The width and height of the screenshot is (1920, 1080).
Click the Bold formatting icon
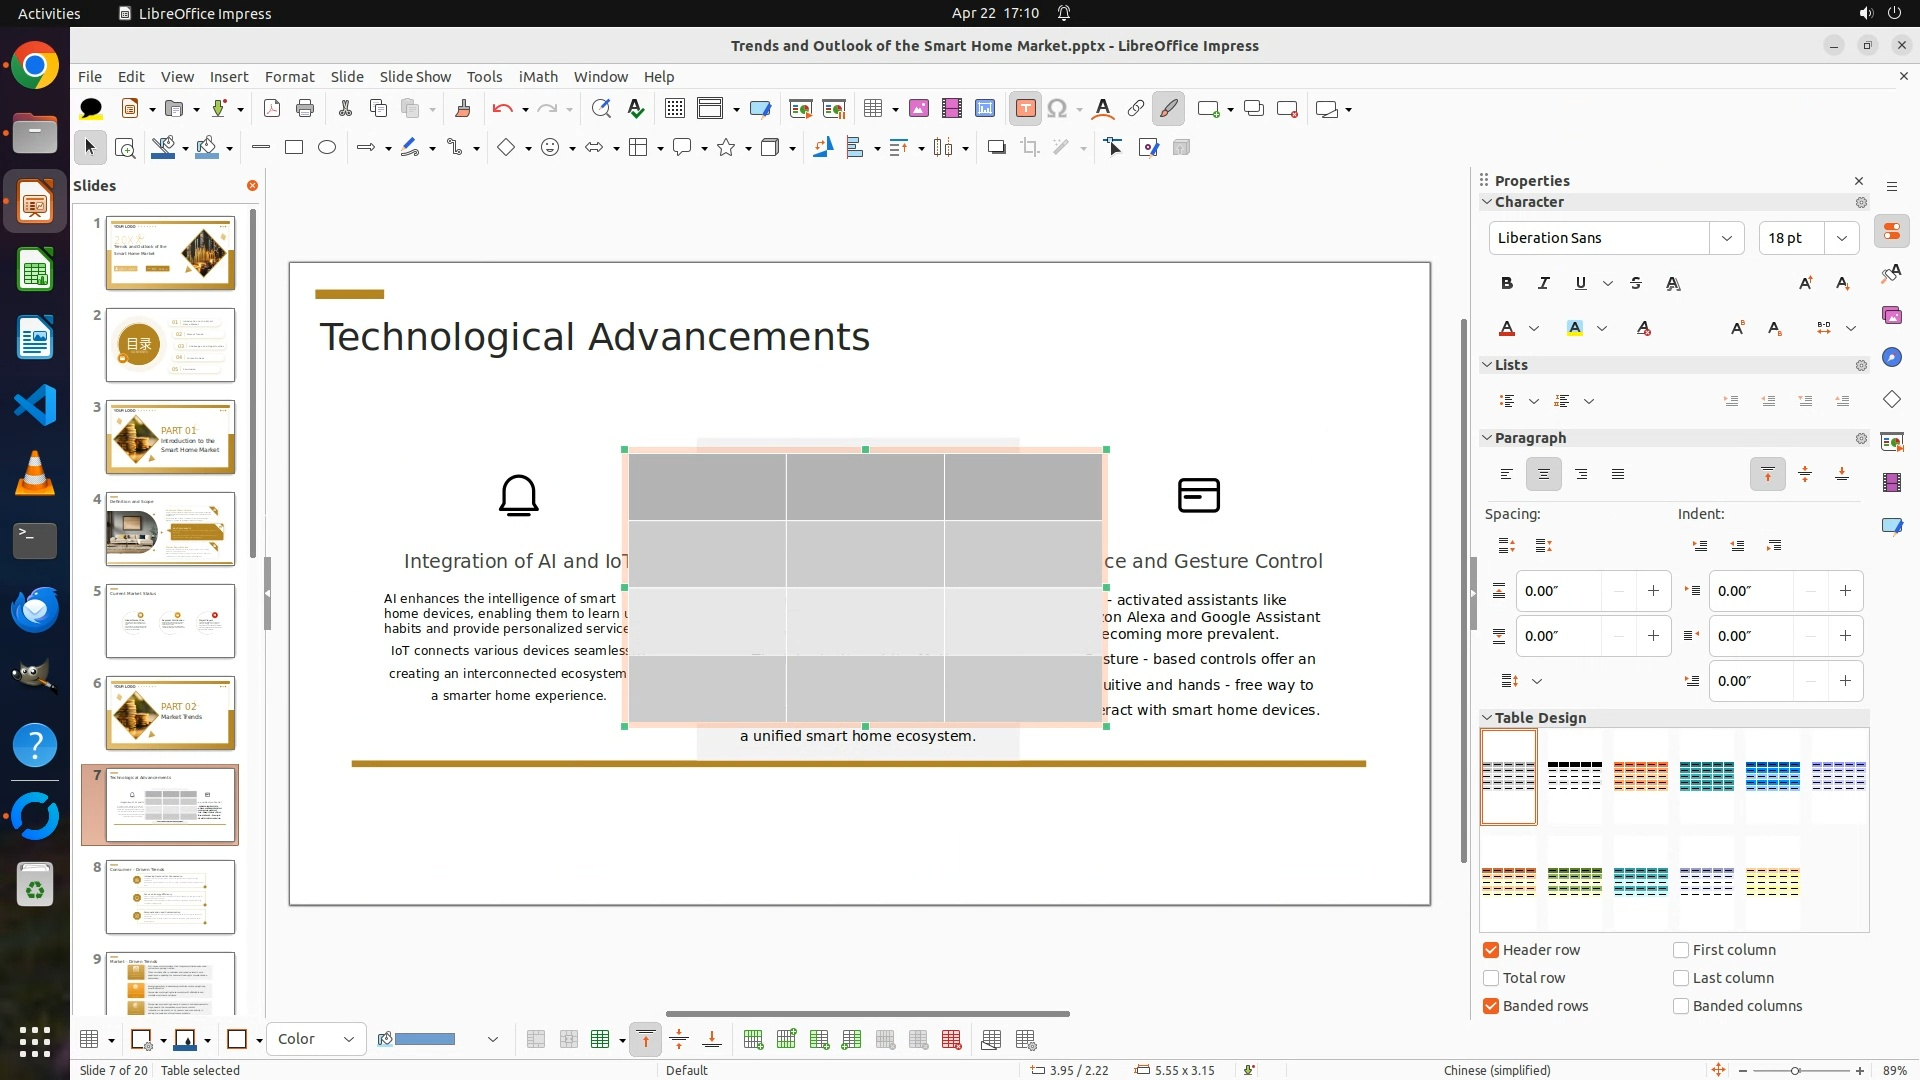click(x=1506, y=284)
